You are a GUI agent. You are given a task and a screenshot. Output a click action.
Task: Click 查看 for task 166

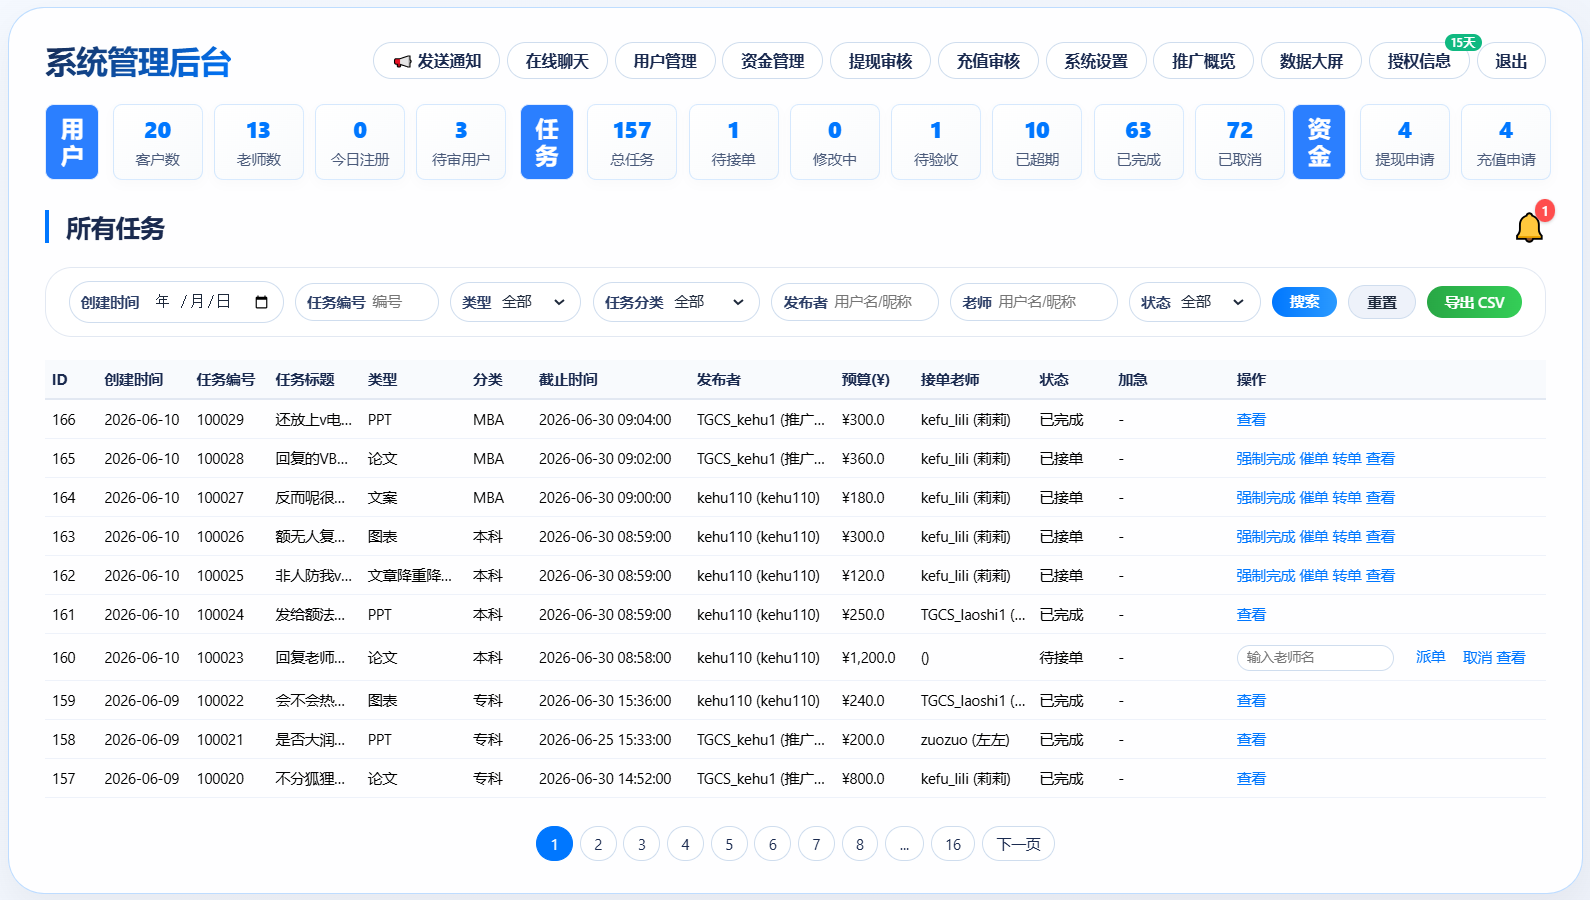tap(1251, 419)
